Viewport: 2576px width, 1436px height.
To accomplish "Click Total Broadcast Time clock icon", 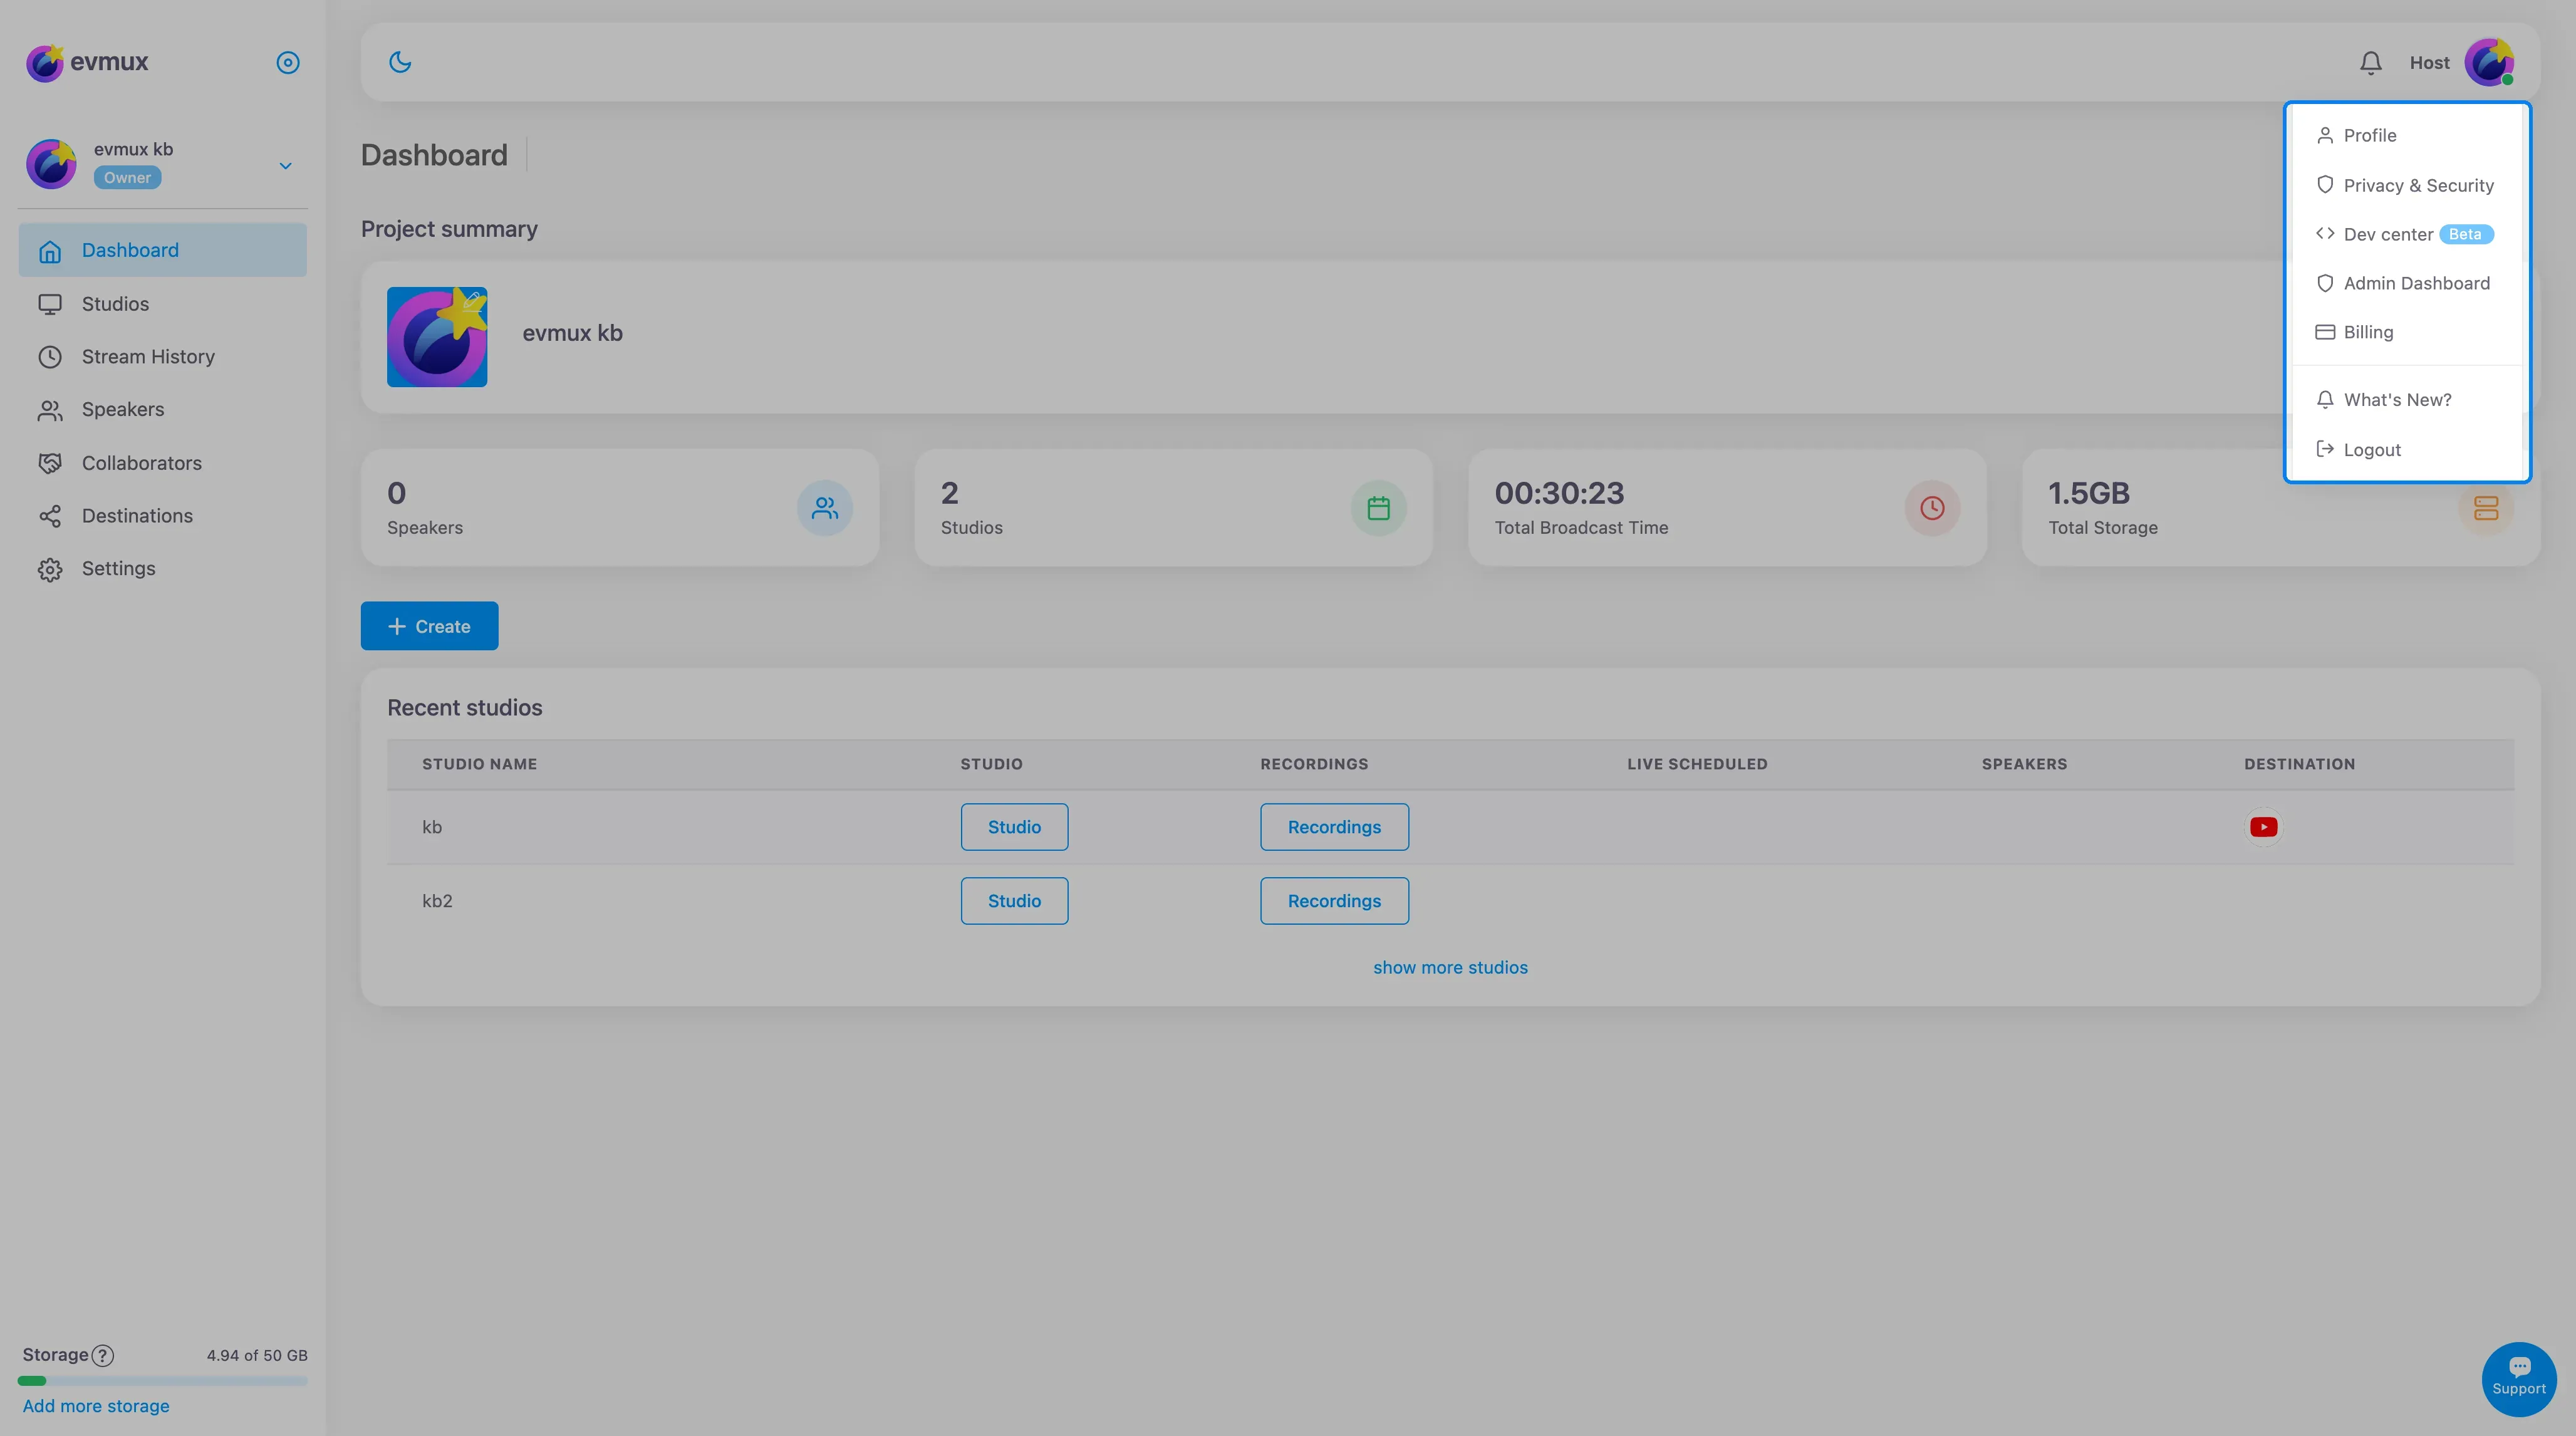I will [1932, 508].
